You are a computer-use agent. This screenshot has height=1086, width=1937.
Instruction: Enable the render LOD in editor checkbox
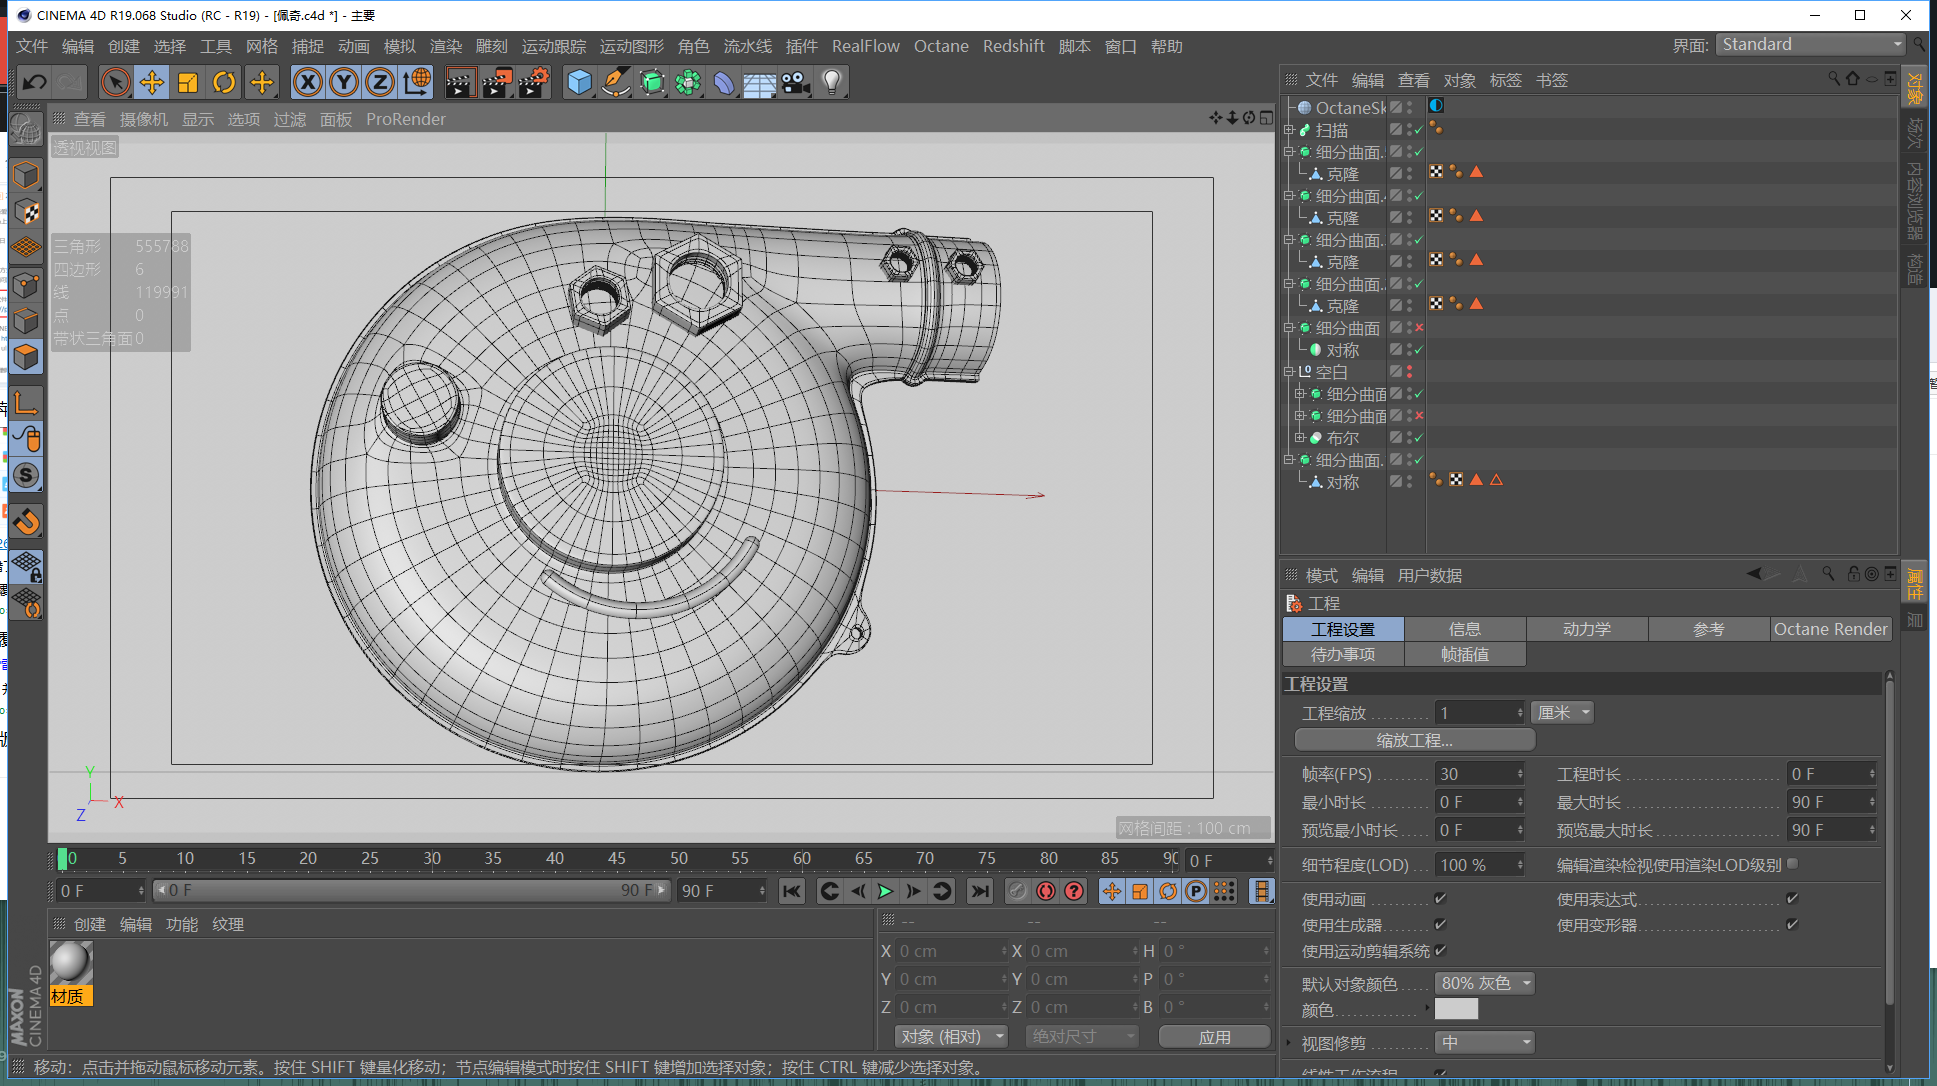tap(1792, 863)
